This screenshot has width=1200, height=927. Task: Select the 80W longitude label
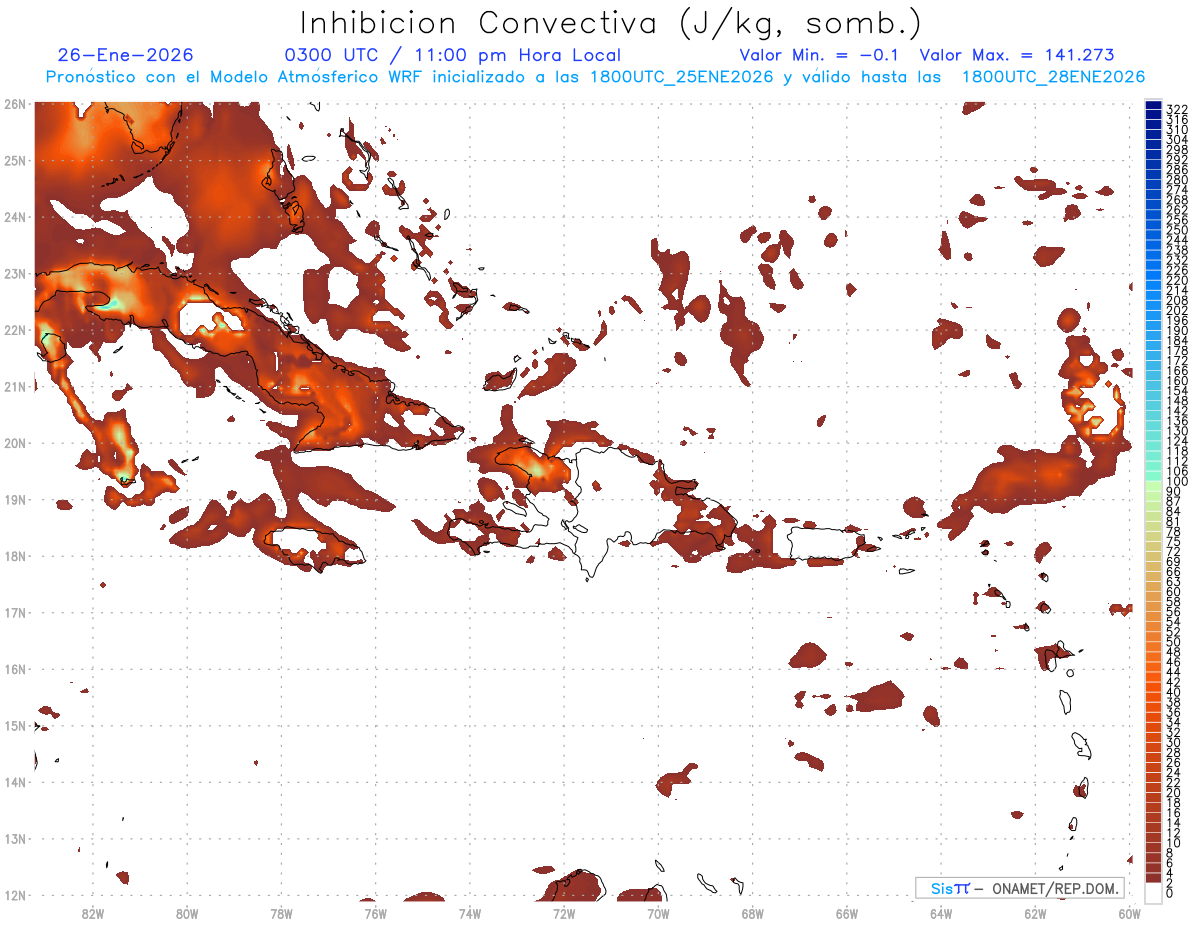187,913
